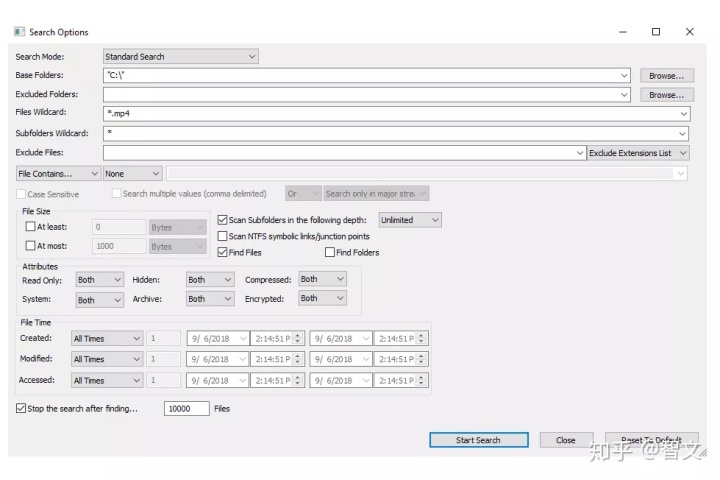Click the 10000 files limit field
The height and width of the screenshot is (480, 720).
point(186,408)
